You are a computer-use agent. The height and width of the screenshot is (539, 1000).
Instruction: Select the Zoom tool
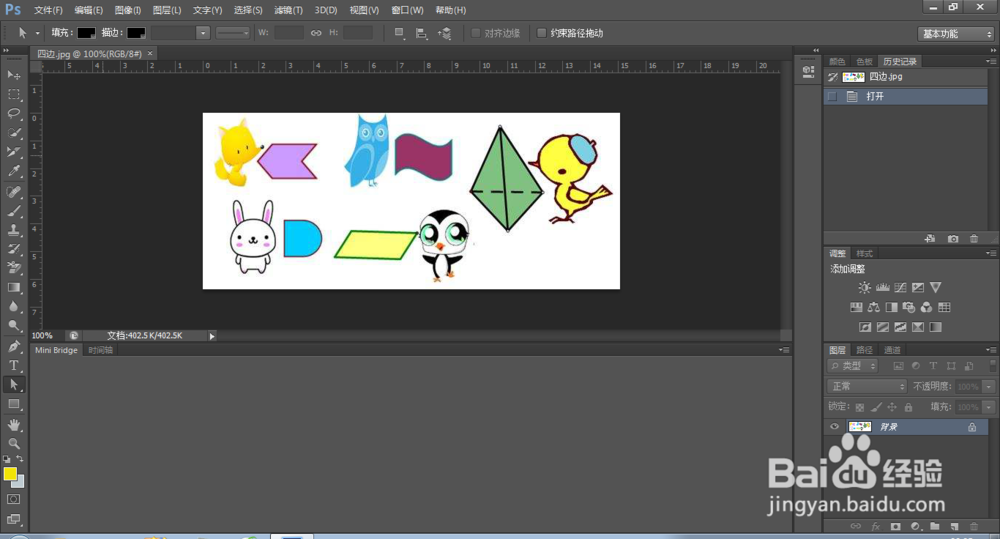pos(13,443)
